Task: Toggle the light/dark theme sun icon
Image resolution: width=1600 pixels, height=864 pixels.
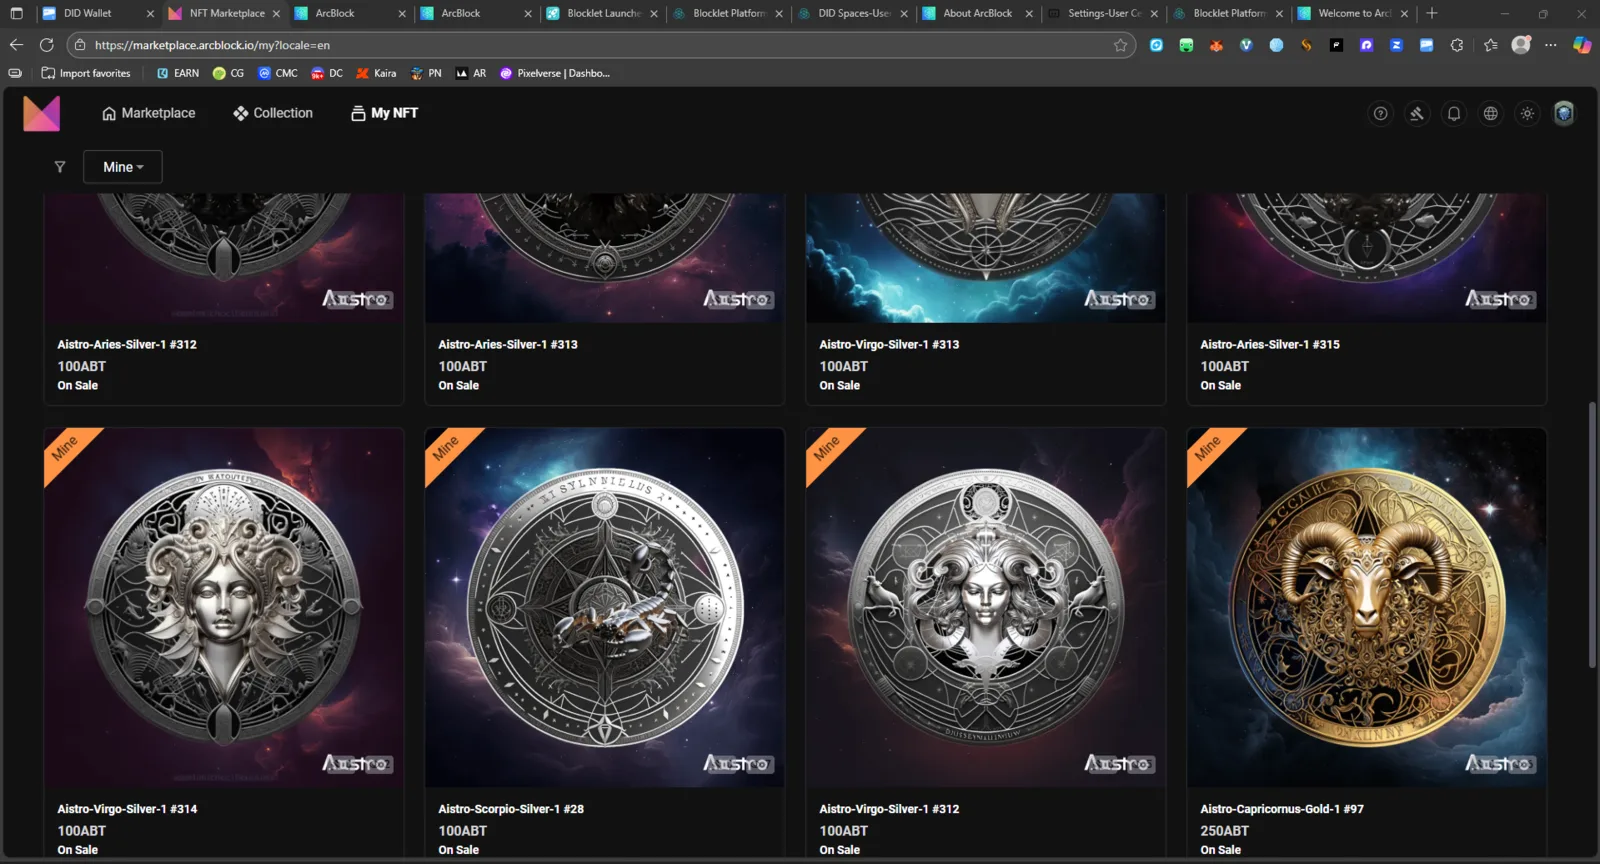Action: (x=1527, y=114)
